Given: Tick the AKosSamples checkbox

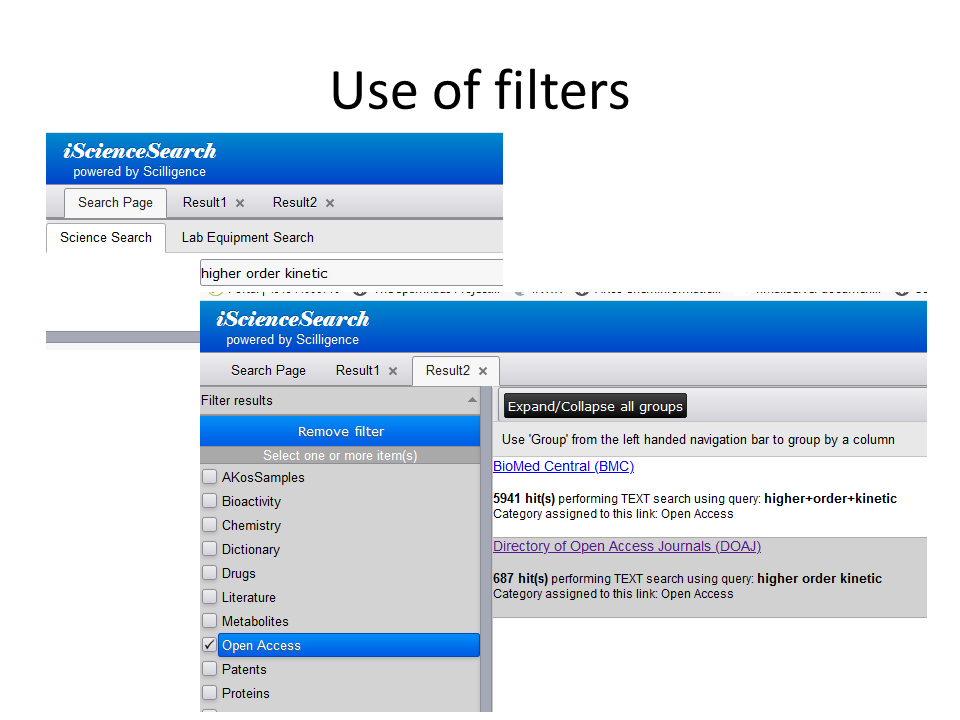Looking at the screenshot, I should pyautogui.click(x=209, y=477).
